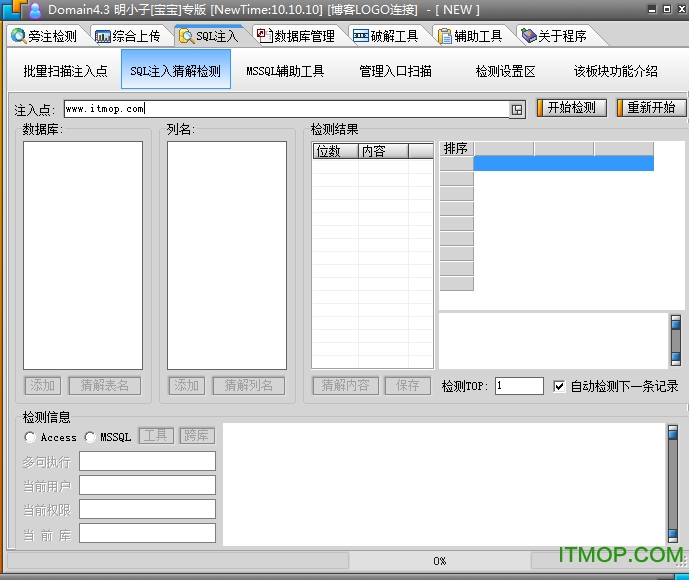Viewport: 689px width, 580px height.
Task: Click the 关于程序 tab icon
Action: [x=528, y=36]
